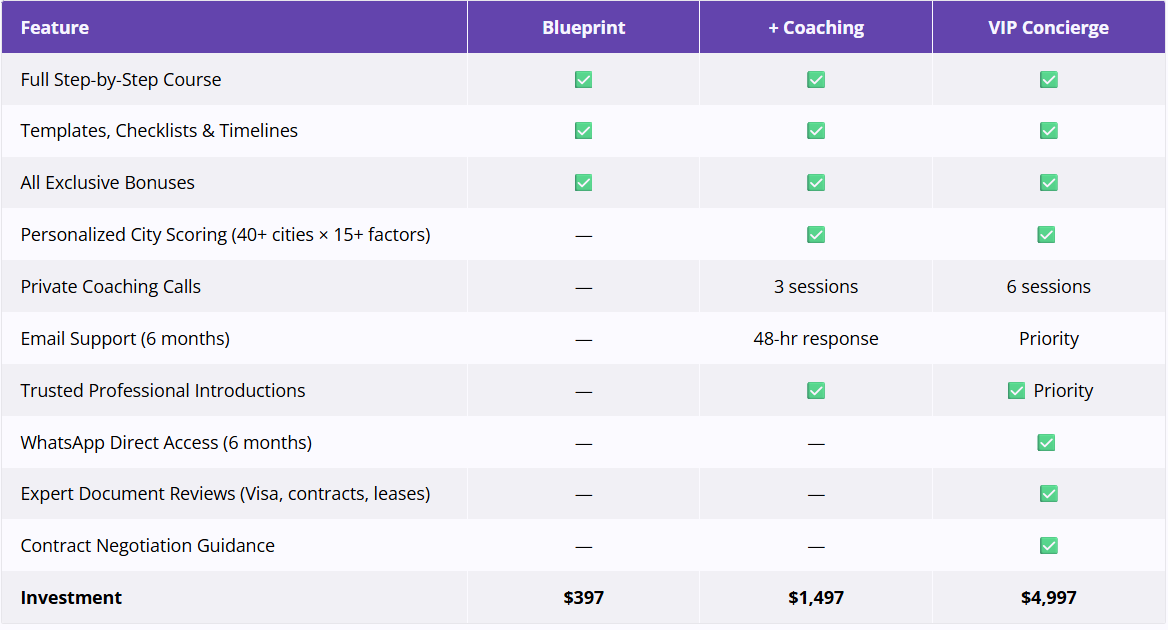1168x630 pixels.
Task: Click Blueprint checkmark for All Exclusive Bonuses
Action: coord(583,183)
